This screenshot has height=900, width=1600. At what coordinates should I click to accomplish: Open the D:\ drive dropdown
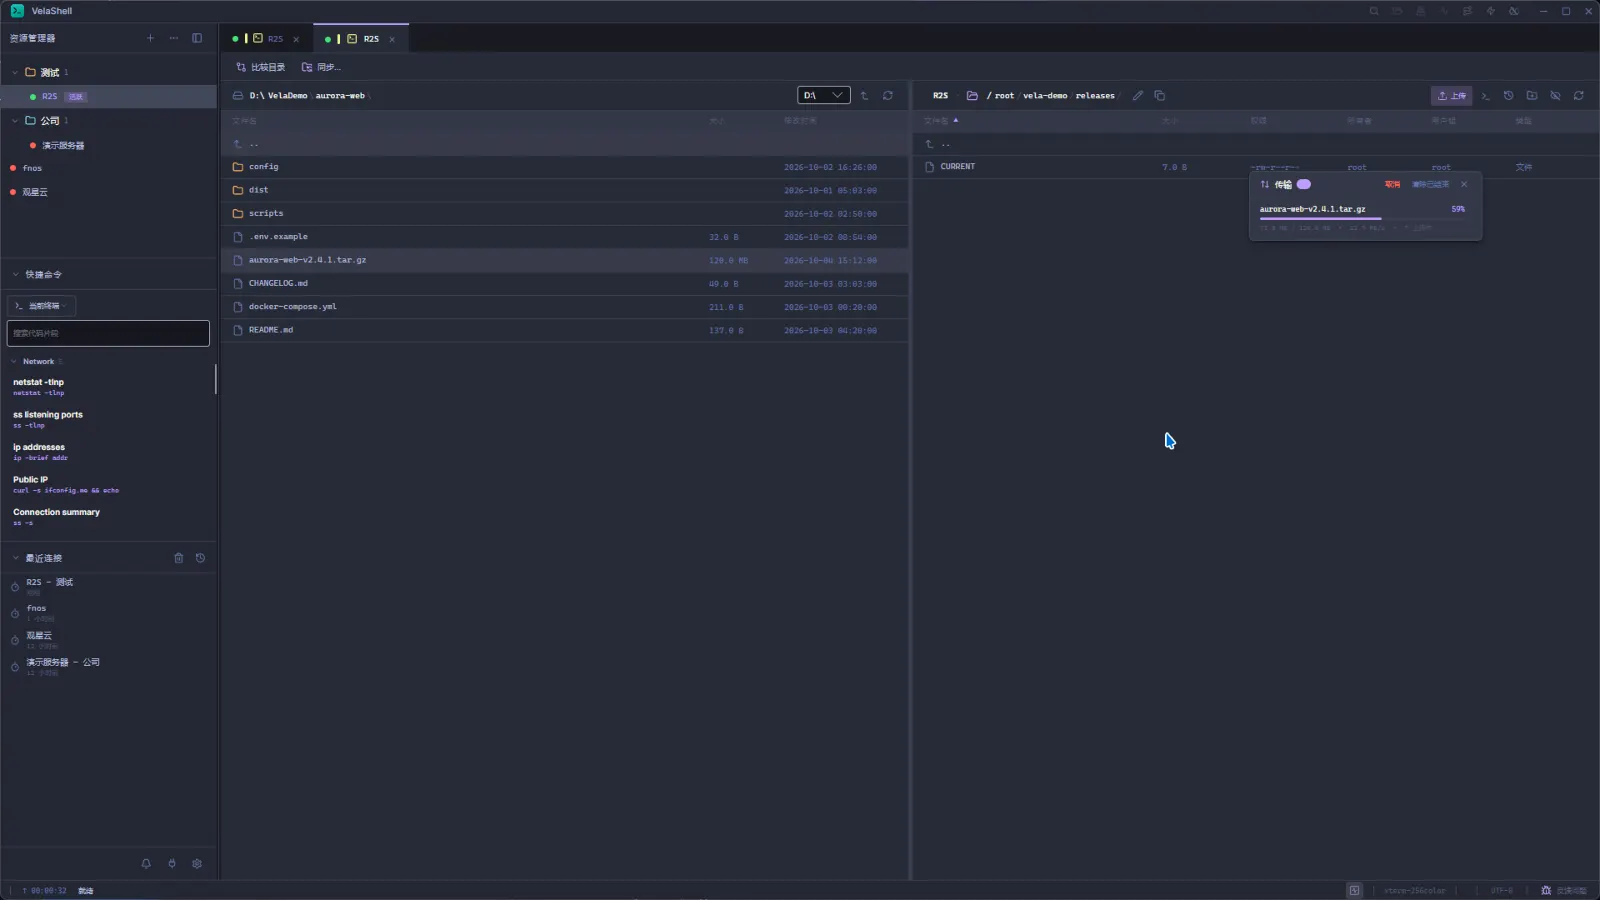click(x=824, y=96)
